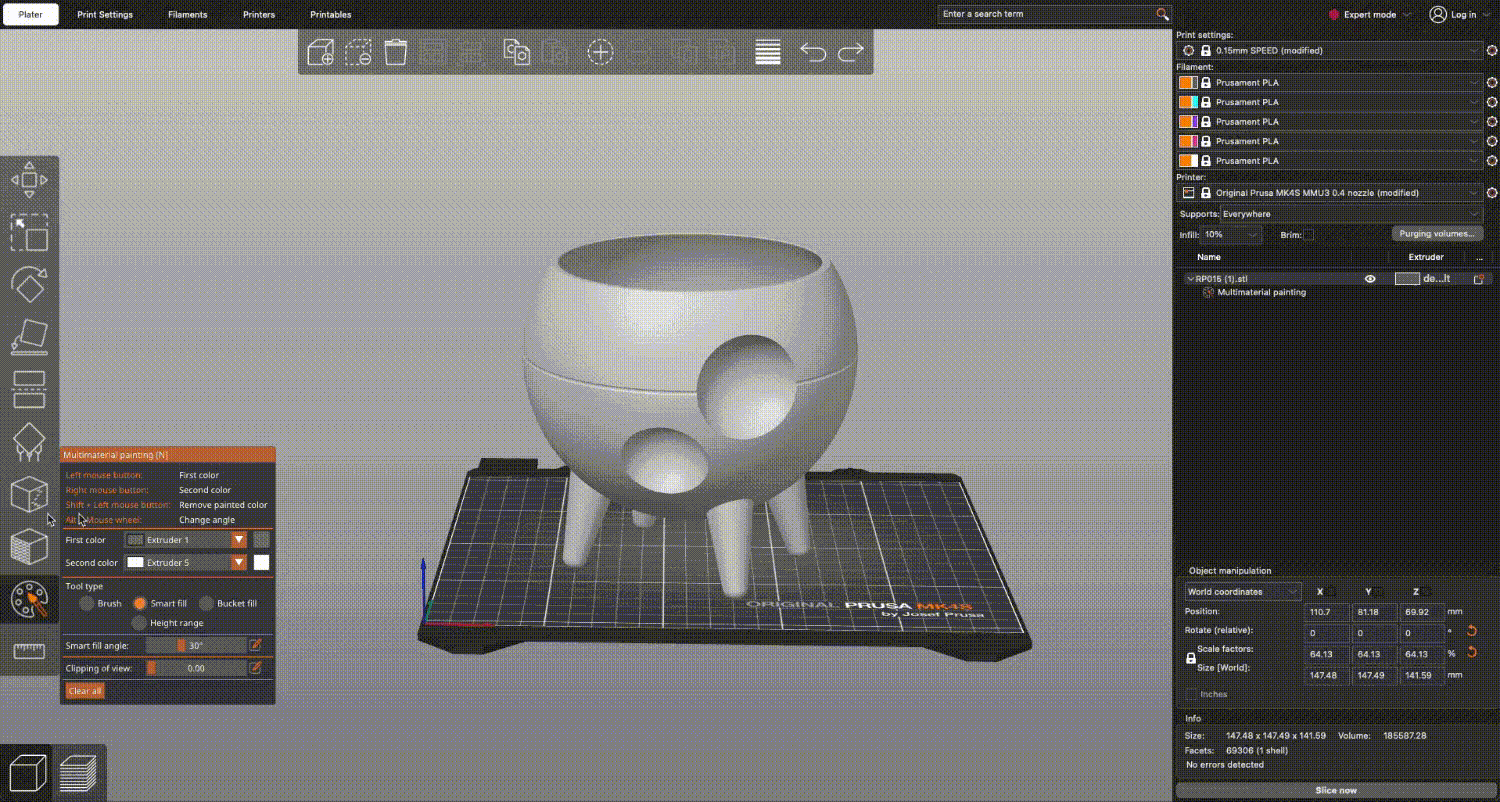Open the variable layer height icon
Image resolution: width=1500 pixels, height=802 pixels.
[767, 52]
